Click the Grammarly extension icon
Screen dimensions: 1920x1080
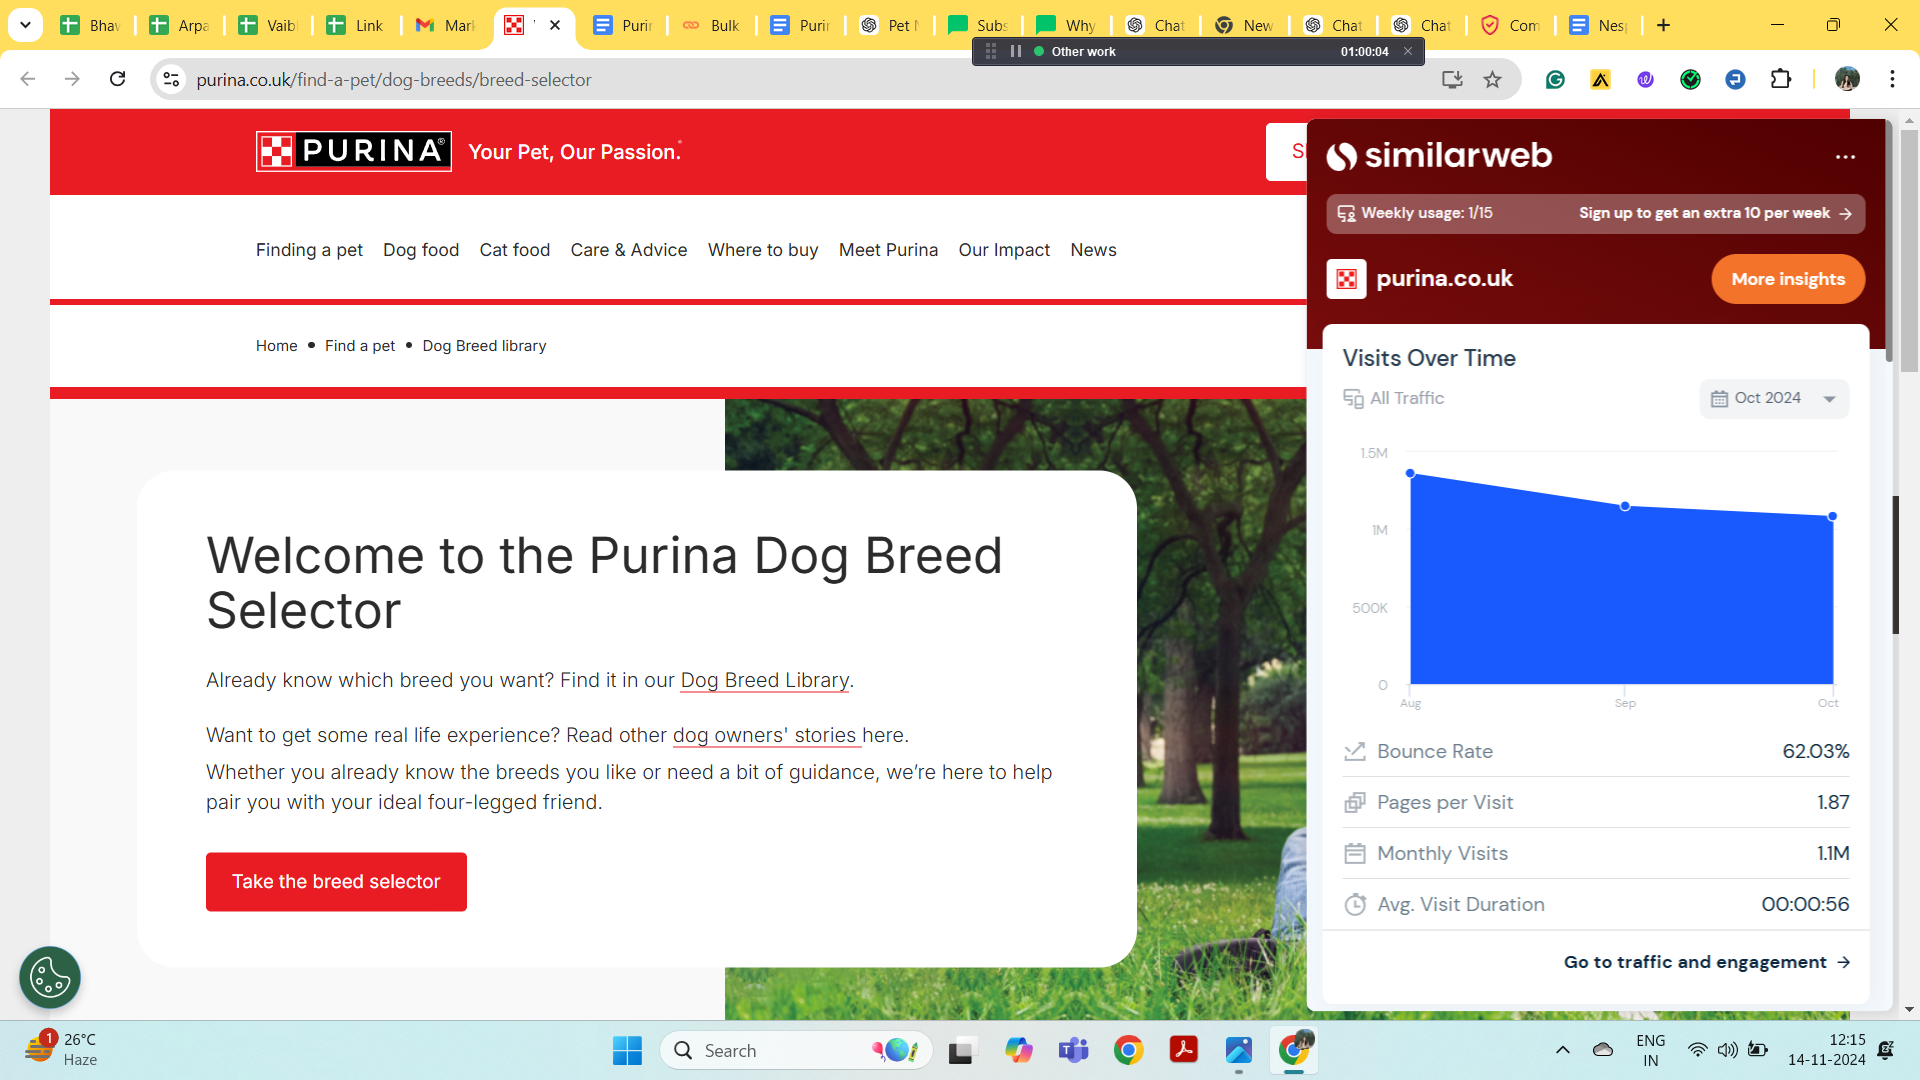pos(1555,80)
